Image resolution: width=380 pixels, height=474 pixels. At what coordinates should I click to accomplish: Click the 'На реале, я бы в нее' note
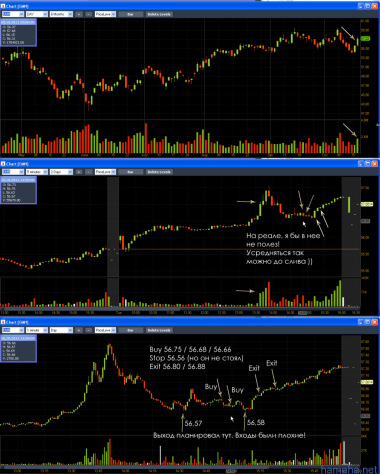click(283, 235)
